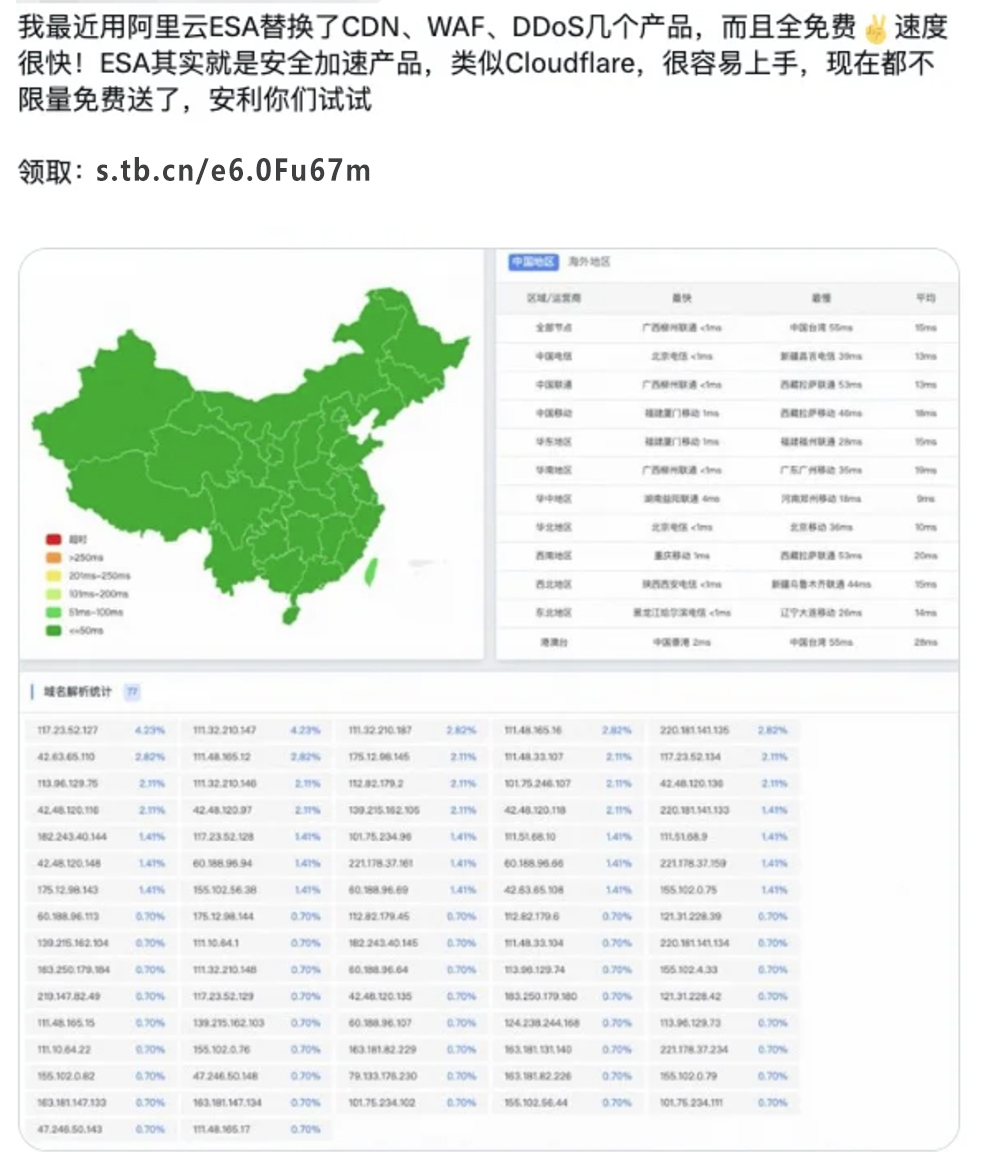
Task: Click the victory hand emoji in post
Action: tap(875, 30)
